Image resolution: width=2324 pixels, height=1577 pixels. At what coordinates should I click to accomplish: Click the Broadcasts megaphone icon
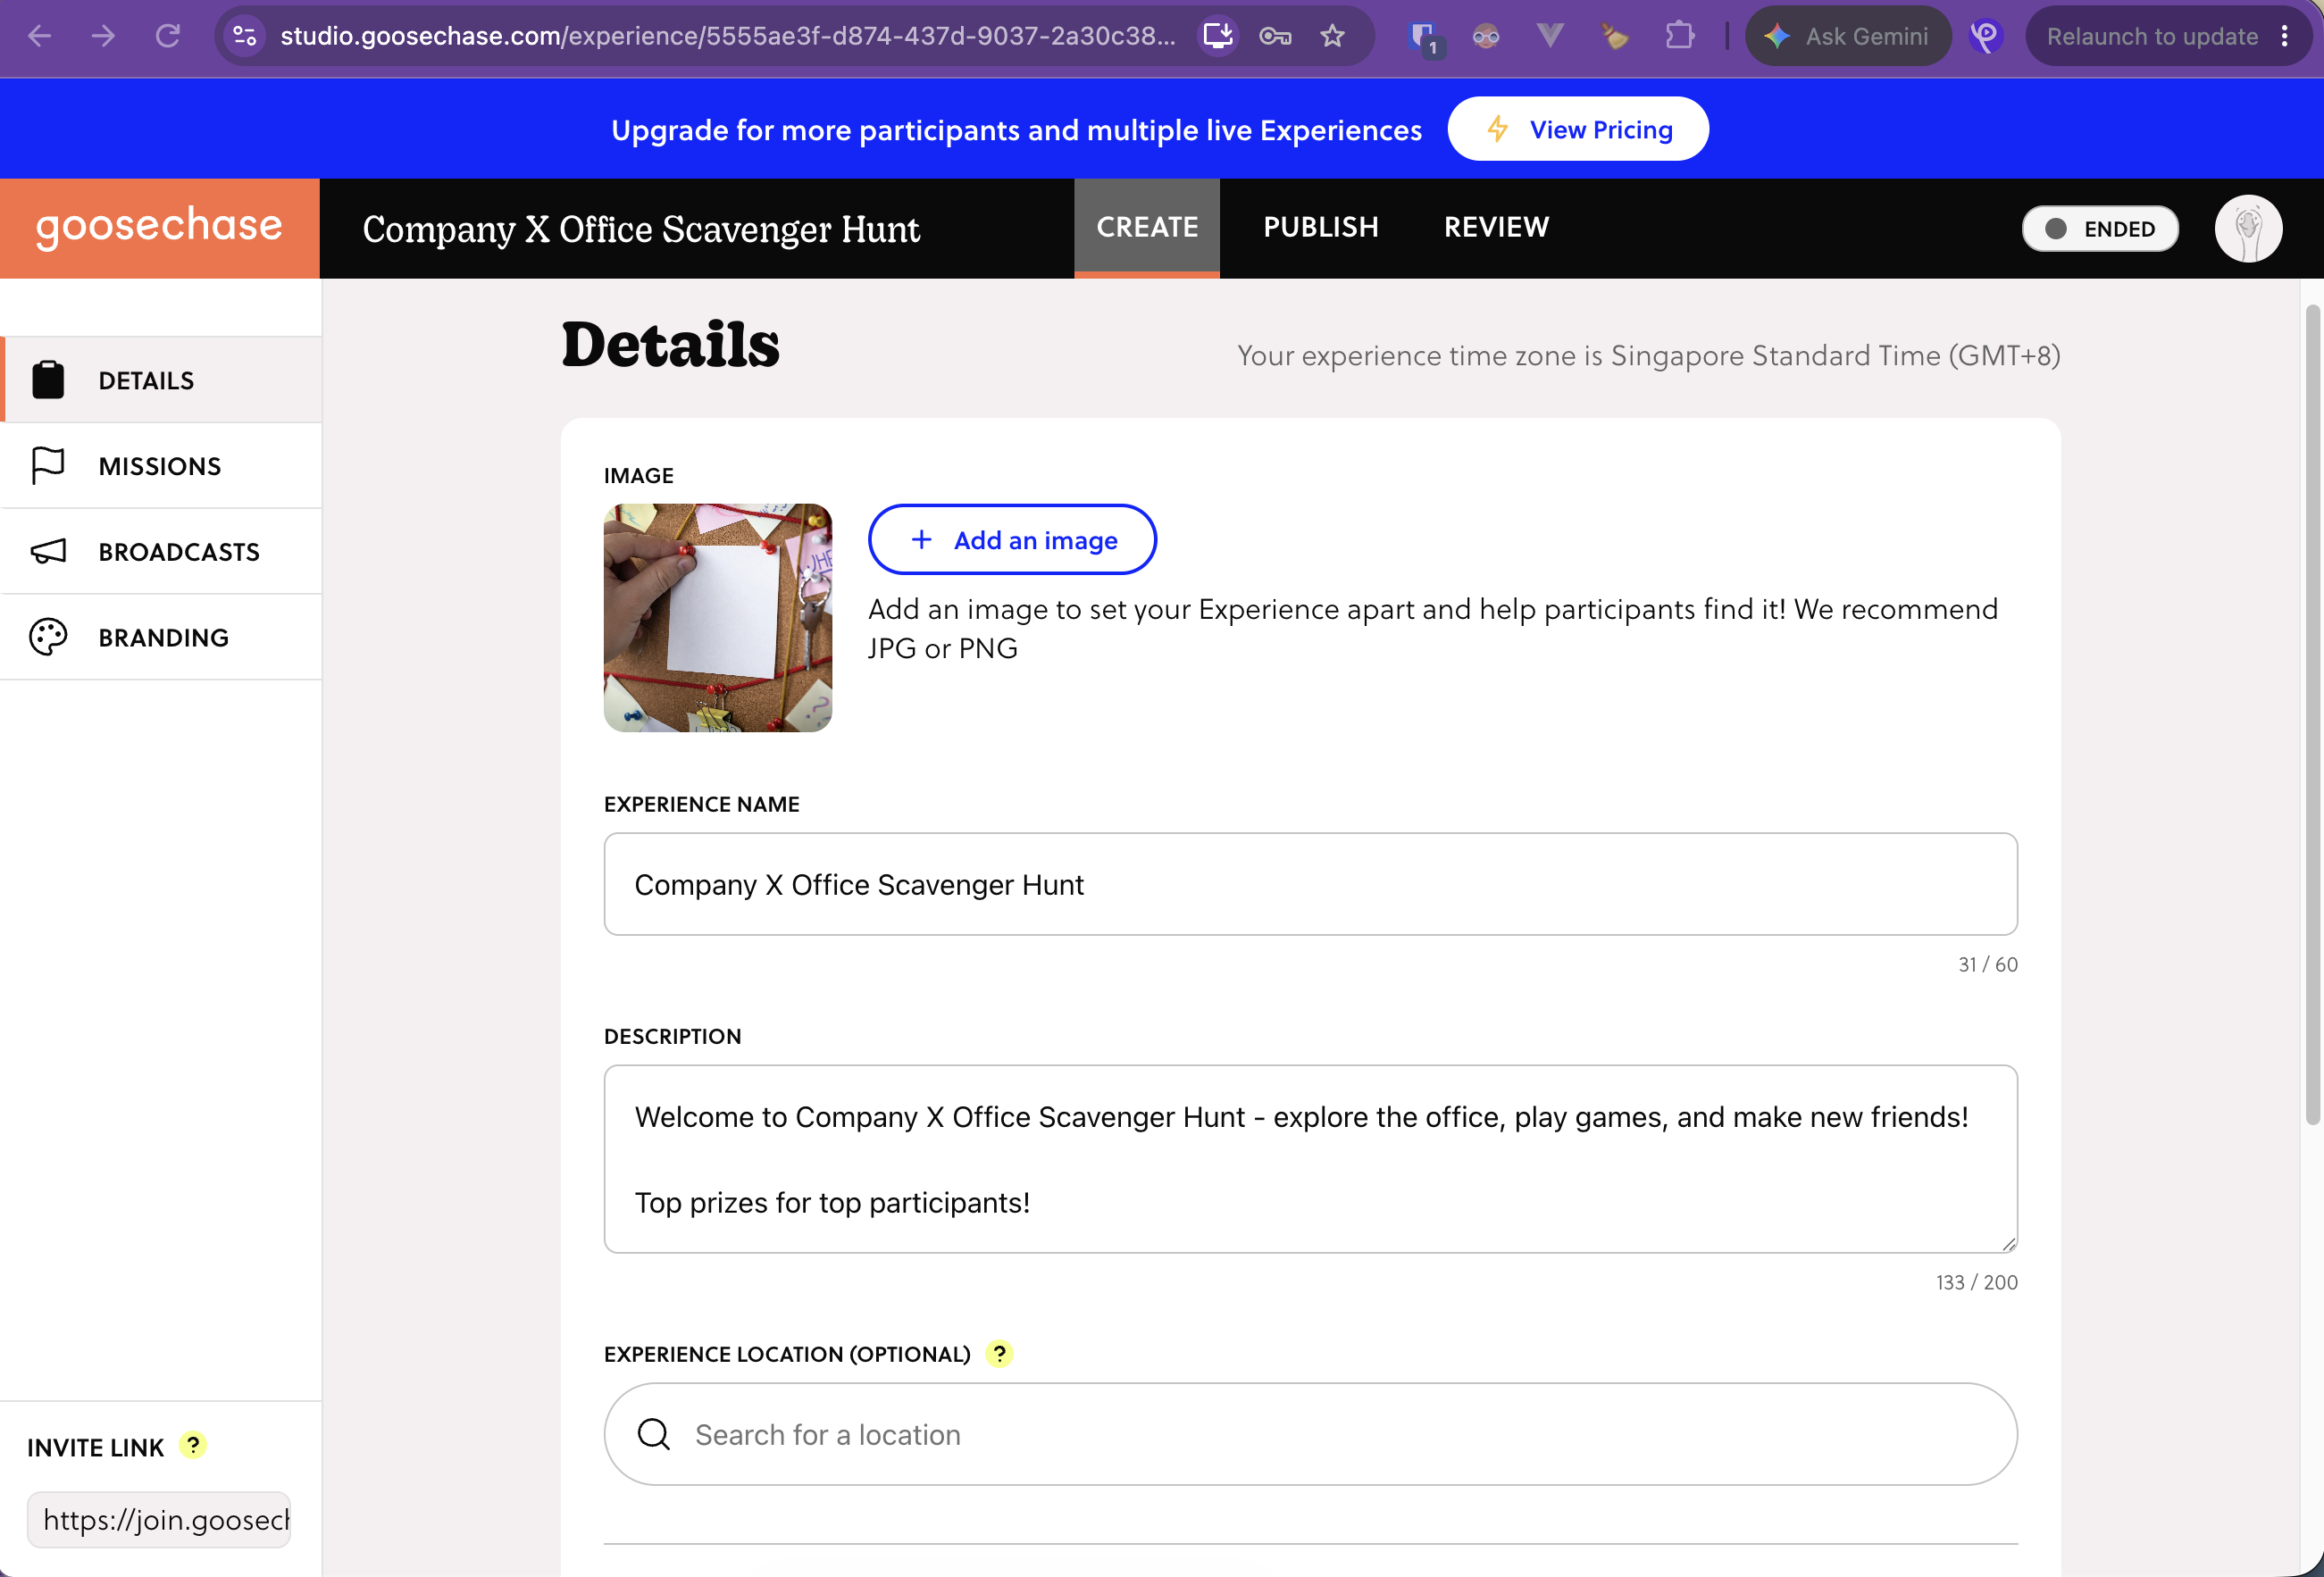click(48, 551)
